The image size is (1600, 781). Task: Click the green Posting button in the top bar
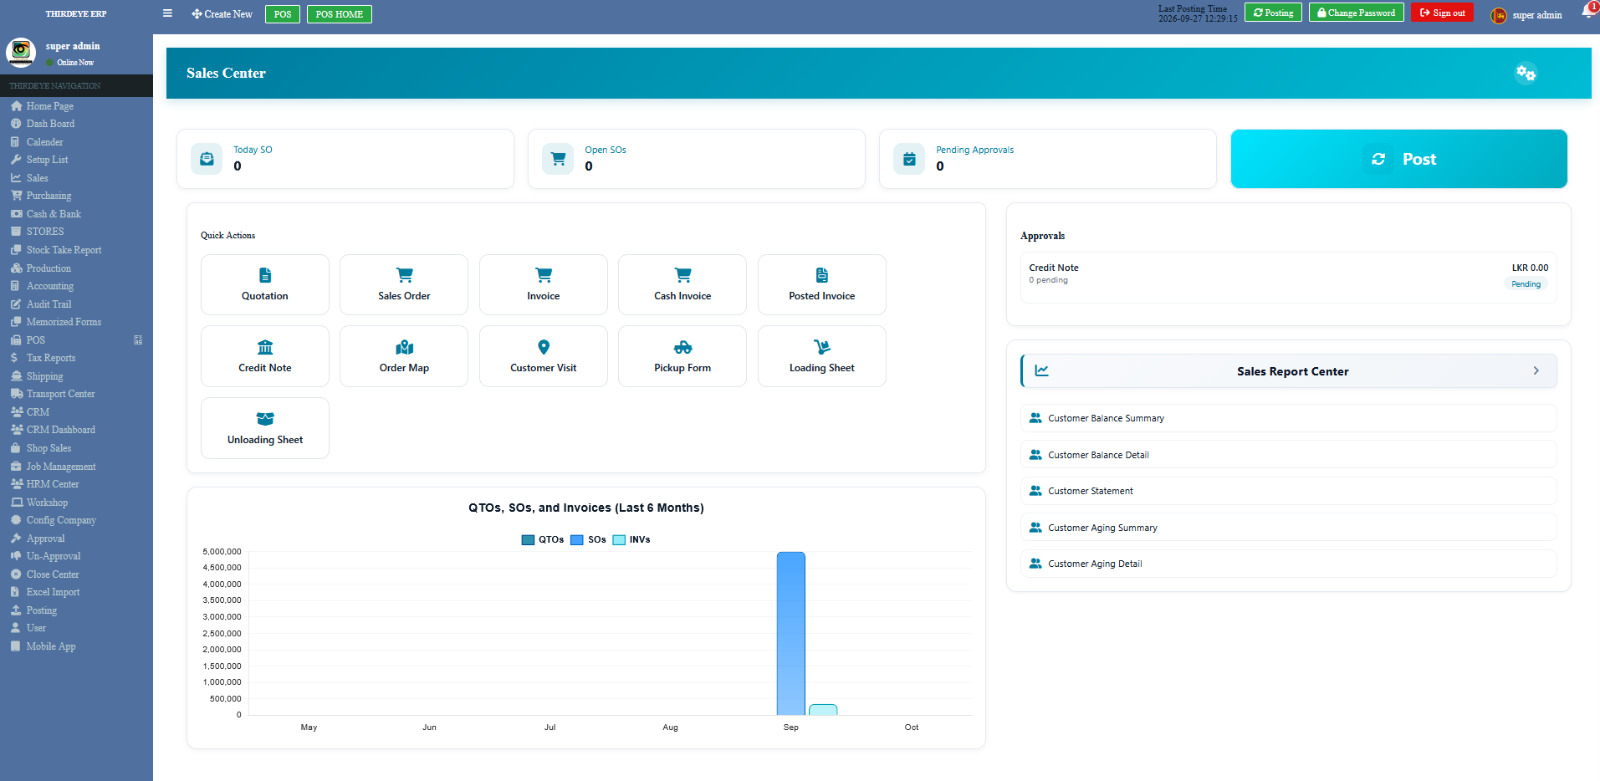pos(1273,13)
